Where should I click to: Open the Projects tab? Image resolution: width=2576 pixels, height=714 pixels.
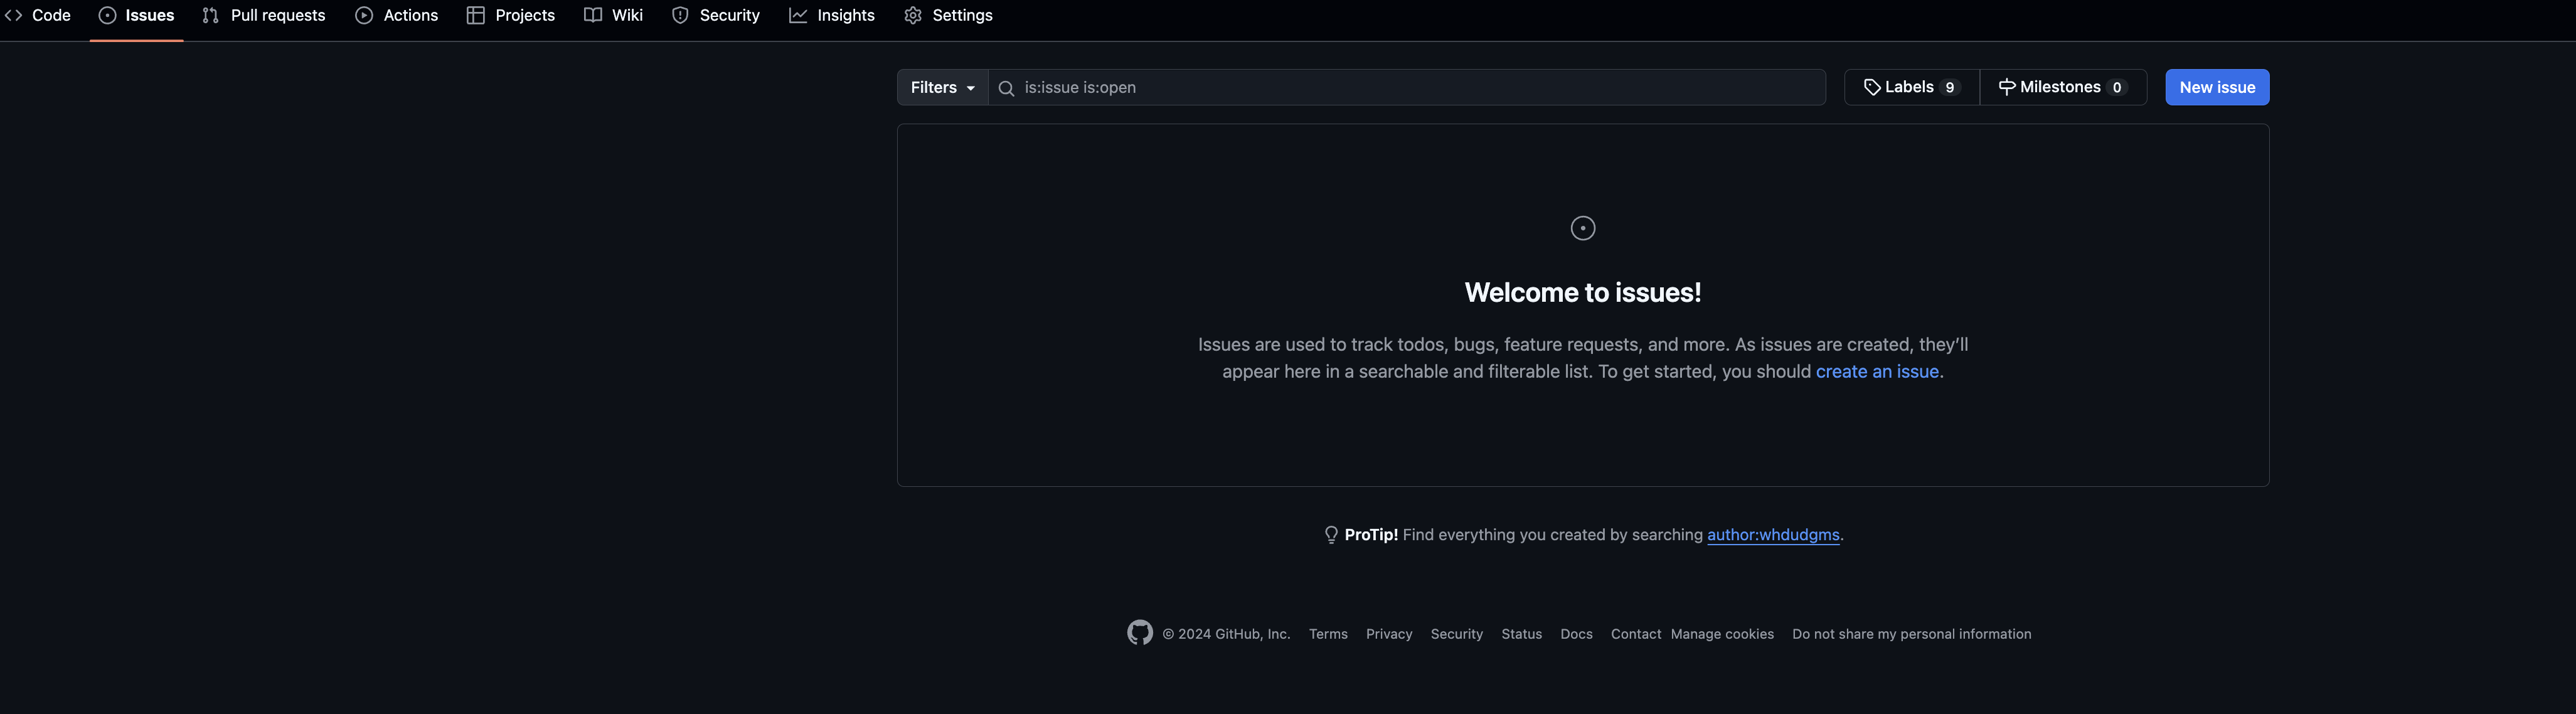pos(511,15)
